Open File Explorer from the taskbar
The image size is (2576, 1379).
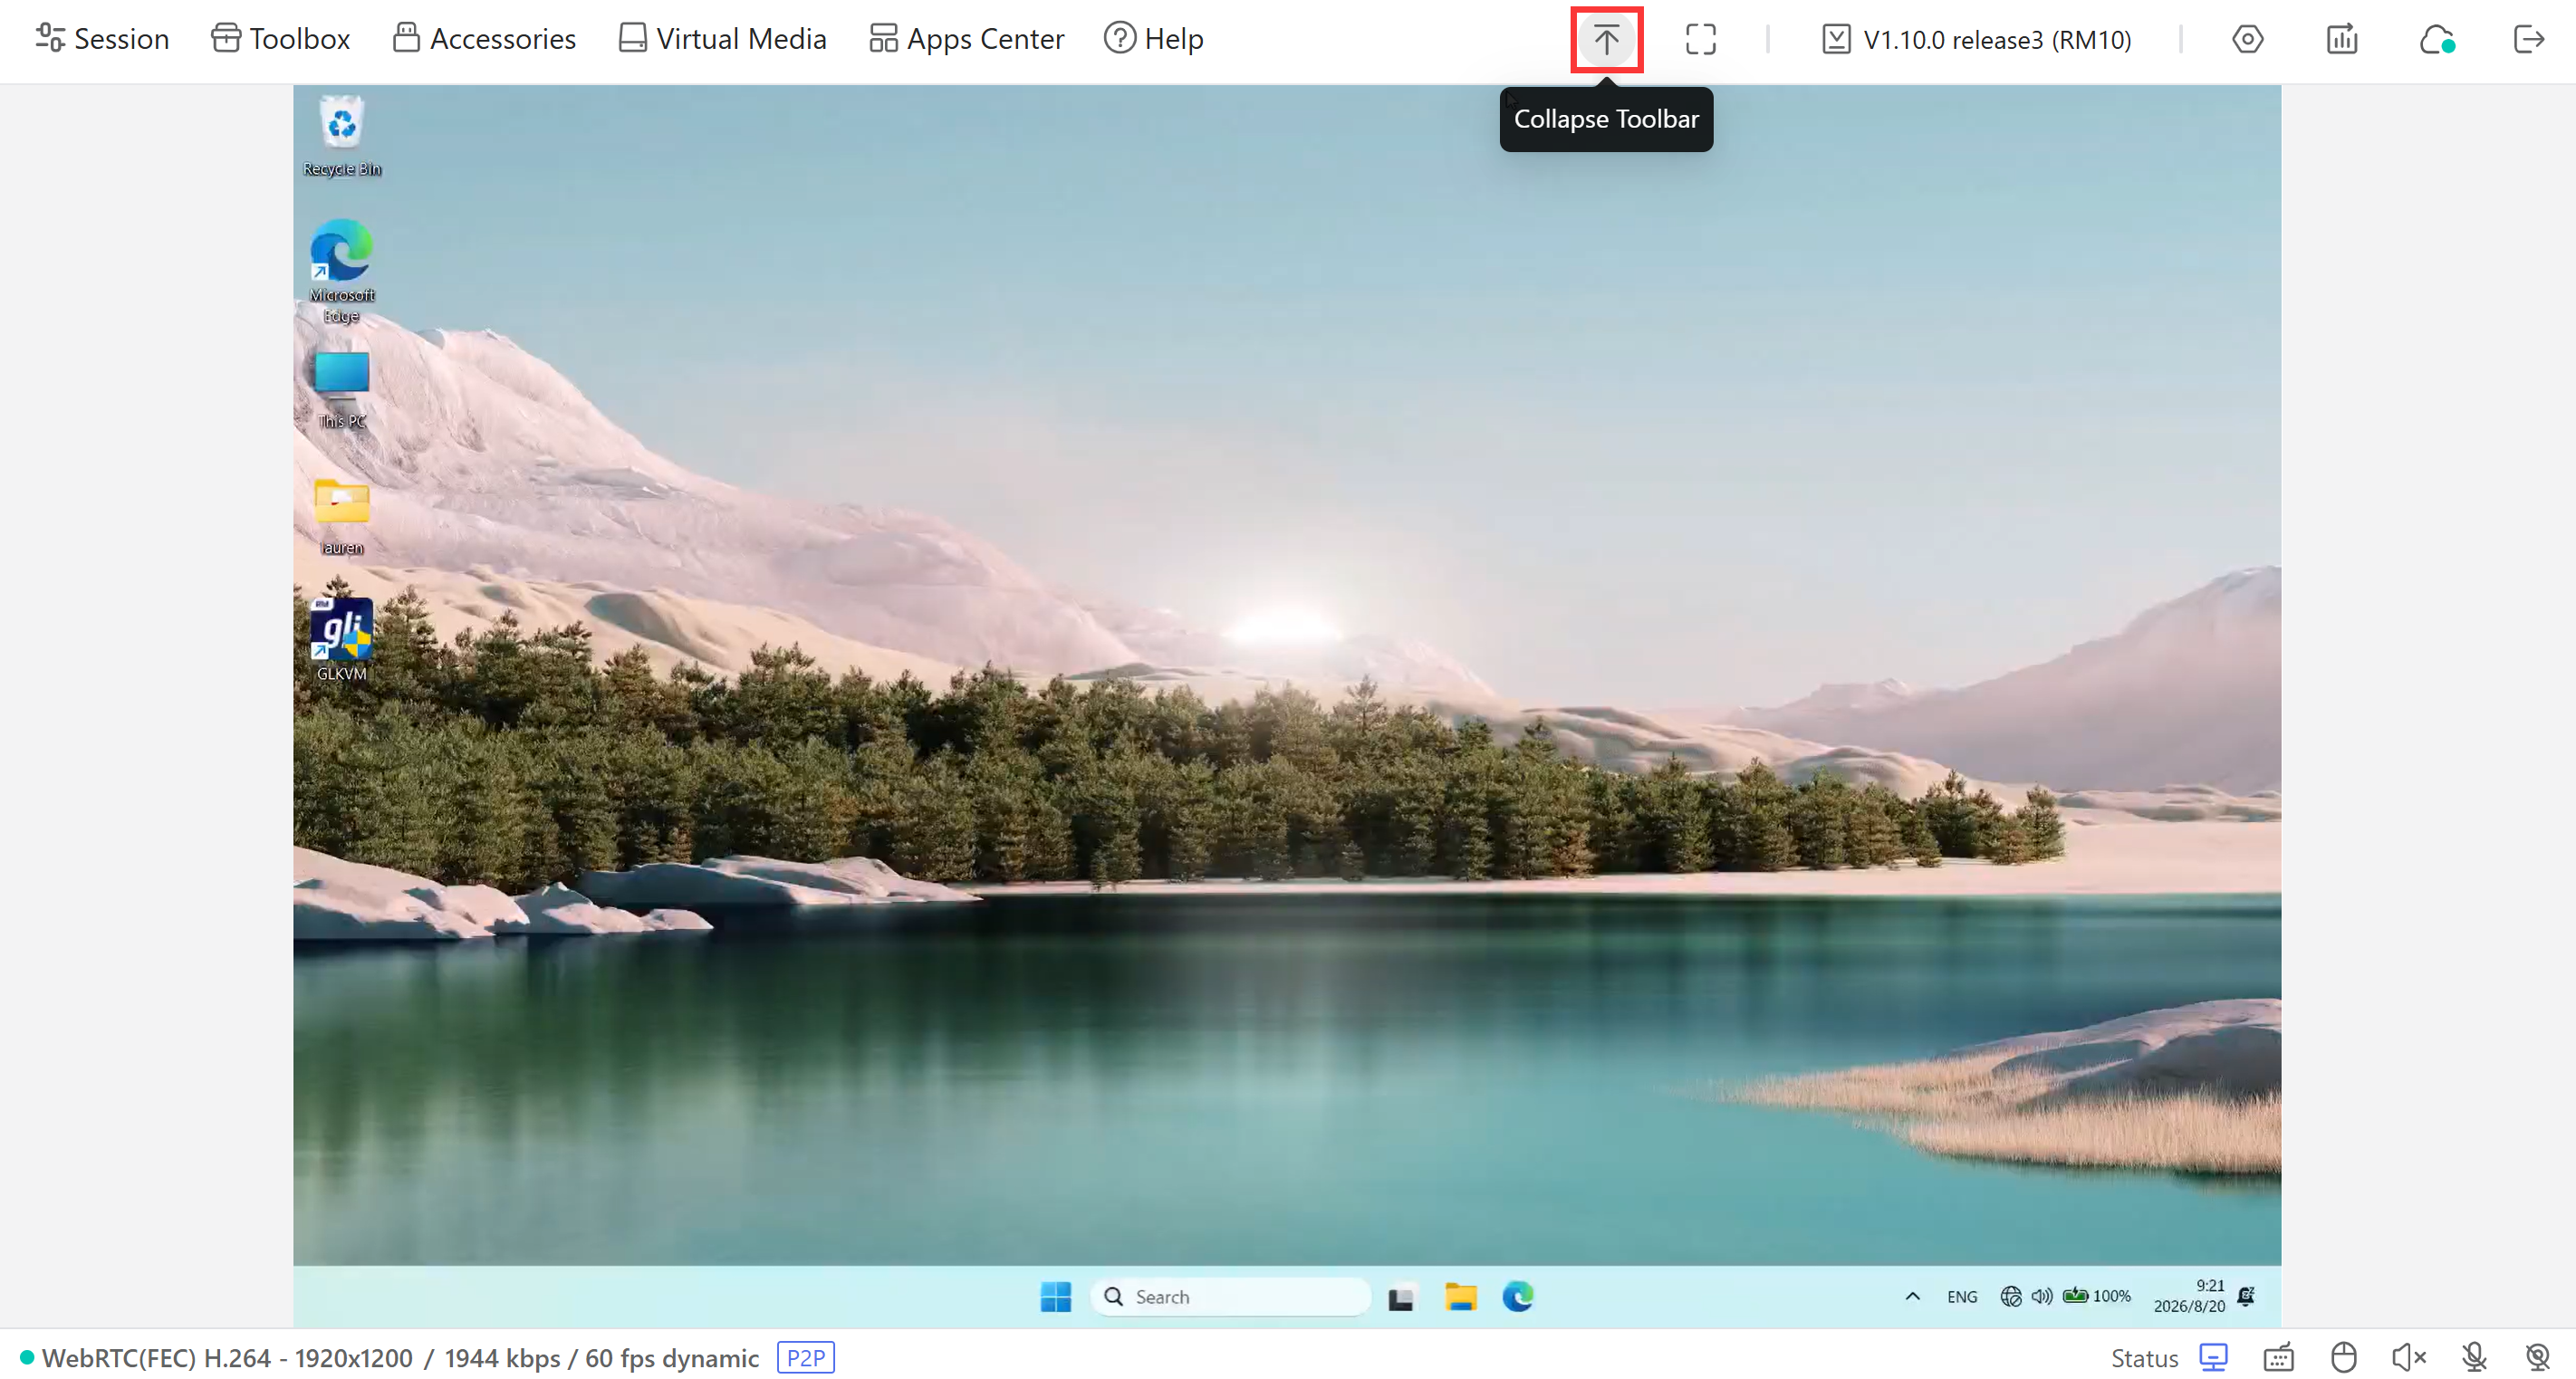tap(1460, 1296)
